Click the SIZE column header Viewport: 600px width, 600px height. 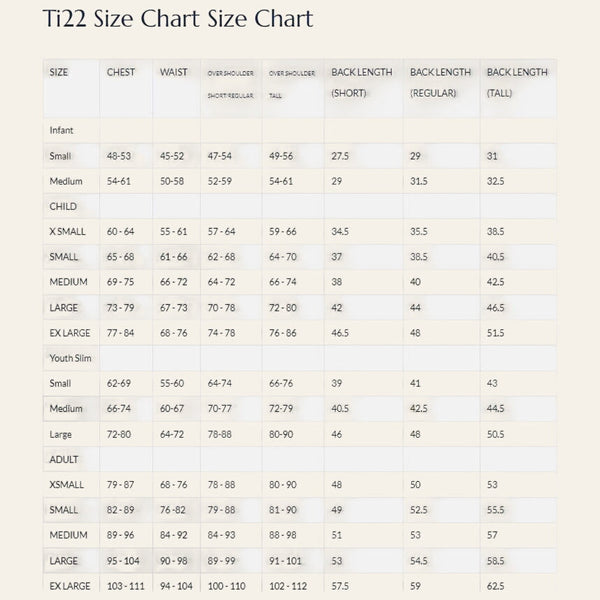pyautogui.click(x=59, y=72)
